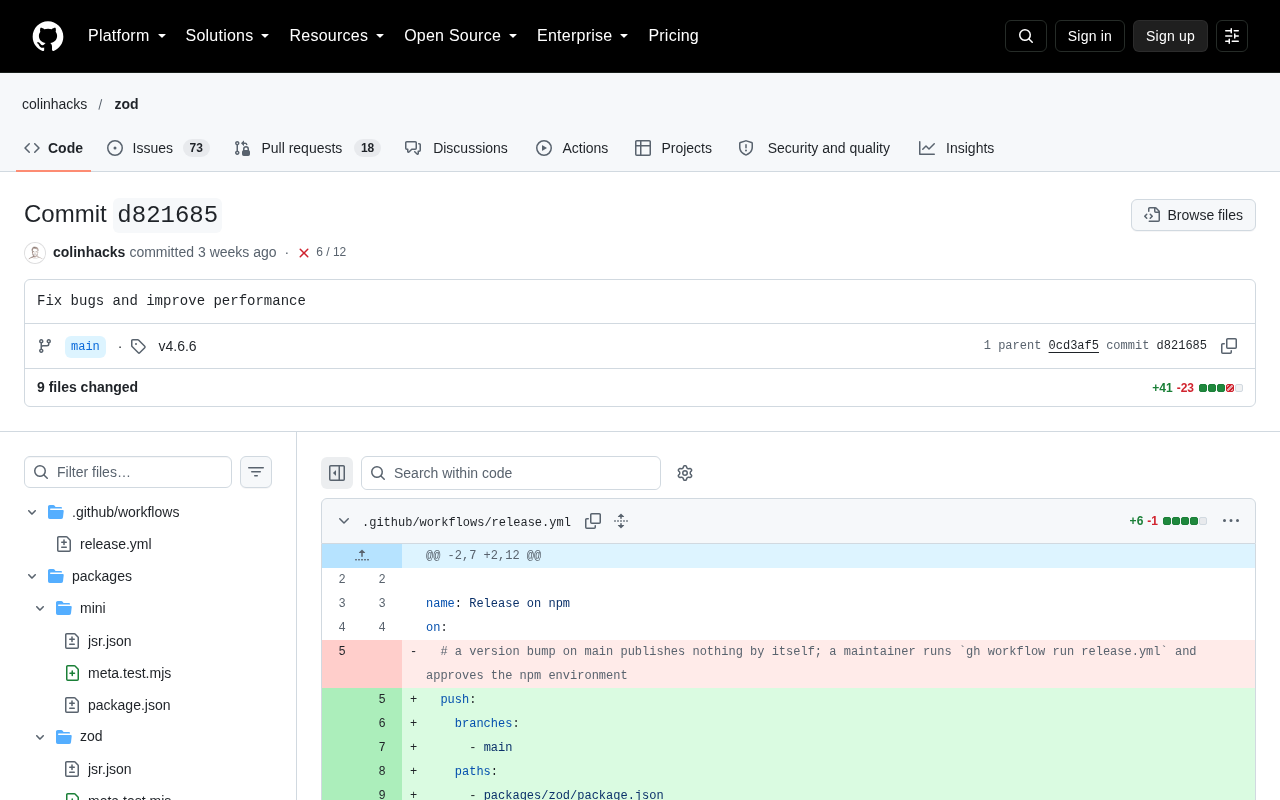Switch to Discussions tab

(x=456, y=148)
